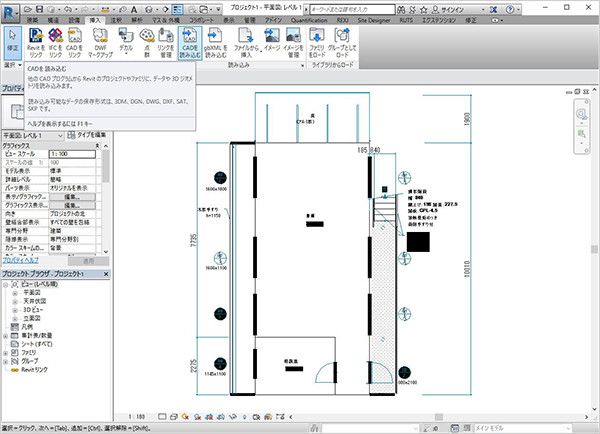Click 編集 button for グラフィックス表示 row
The width and height of the screenshot is (600, 434).
pyautogui.click(x=72, y=206)
